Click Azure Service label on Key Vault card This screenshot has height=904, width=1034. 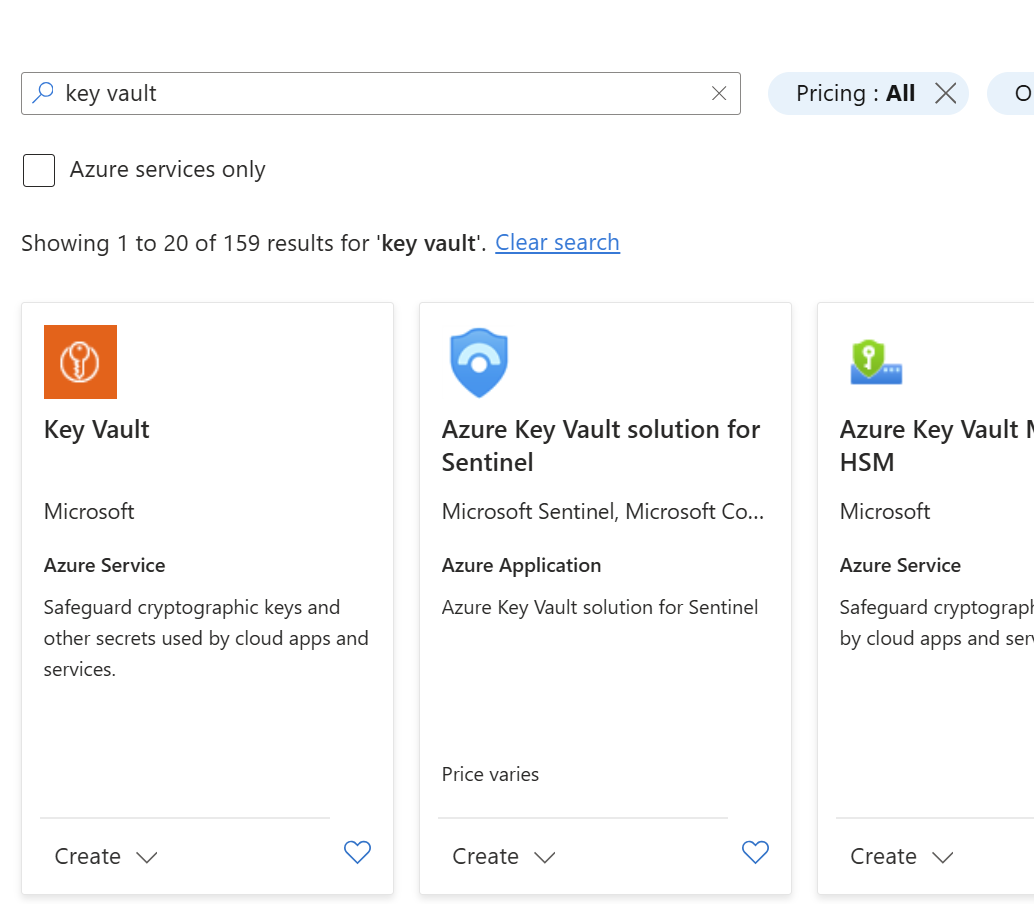[x=104, y=565]
